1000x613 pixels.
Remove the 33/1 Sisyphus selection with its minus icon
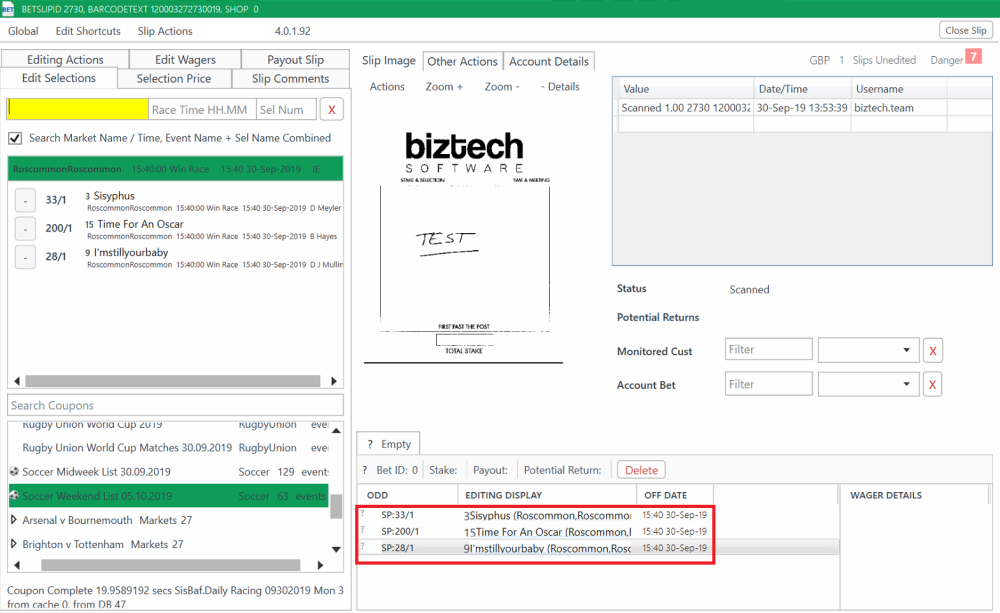point(25,200)
